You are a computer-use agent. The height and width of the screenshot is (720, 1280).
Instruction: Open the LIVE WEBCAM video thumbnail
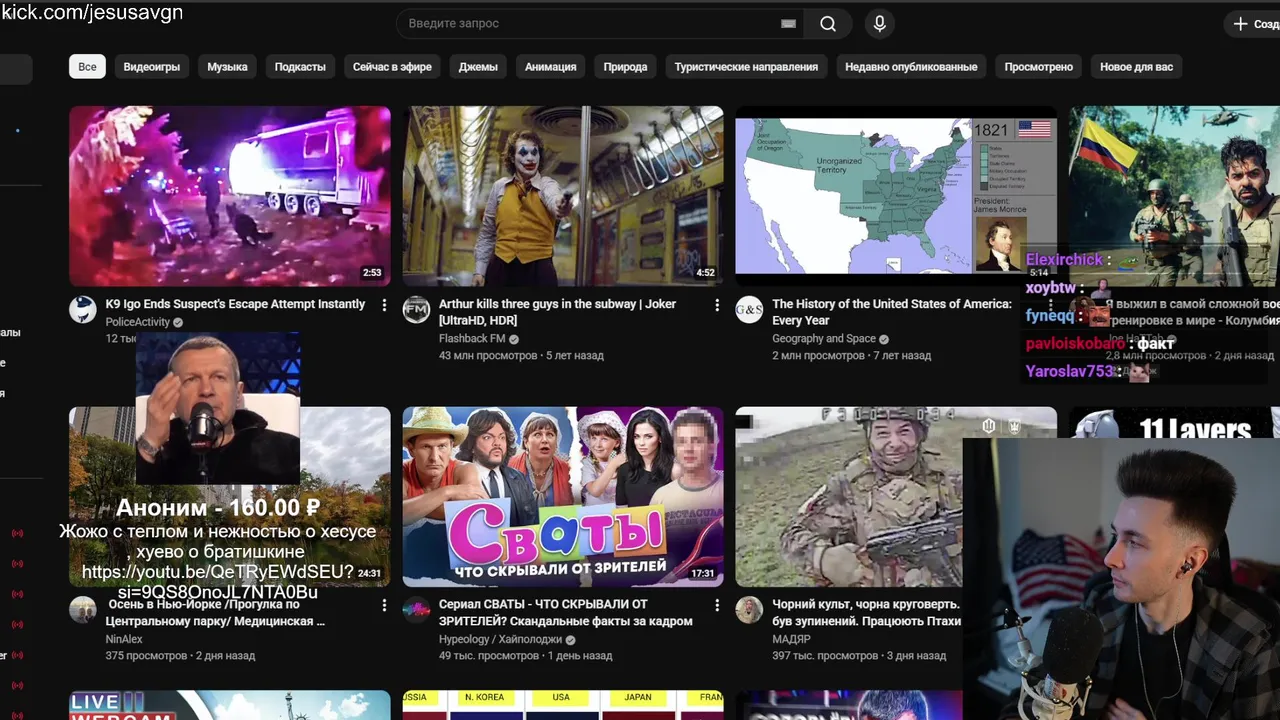pos(230,705)
